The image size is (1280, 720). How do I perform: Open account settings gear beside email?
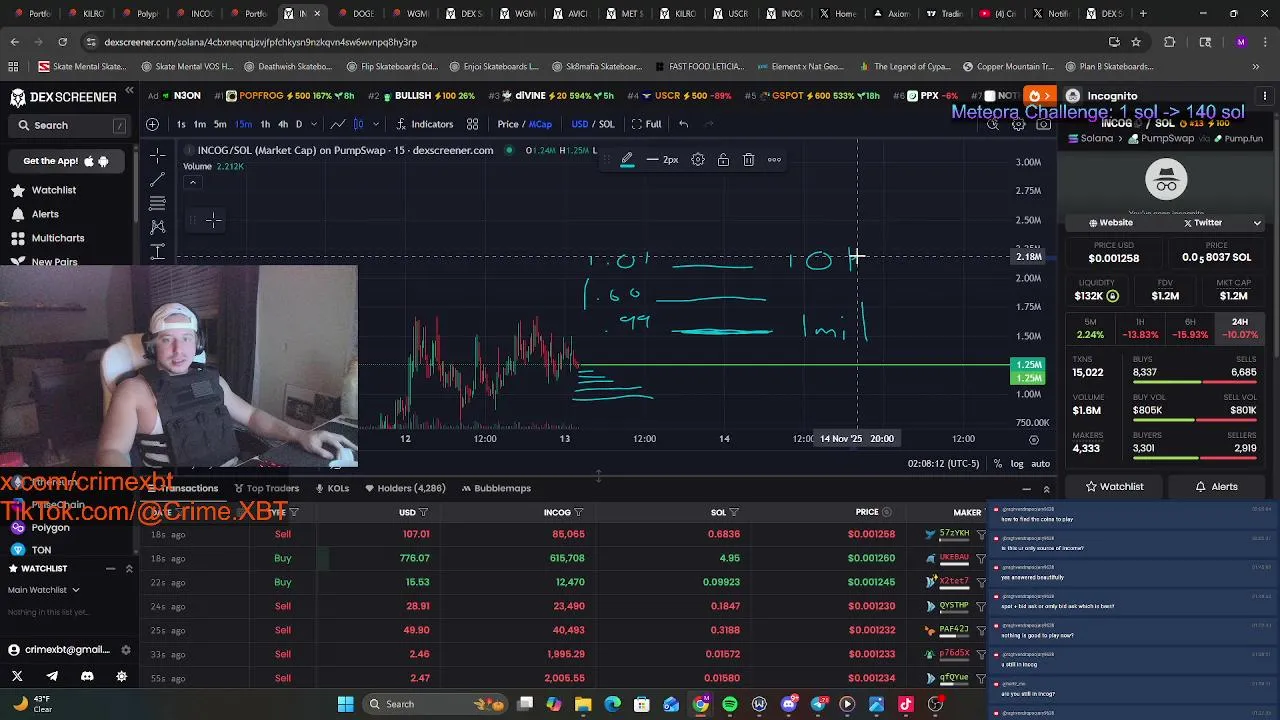coord(125,650)
